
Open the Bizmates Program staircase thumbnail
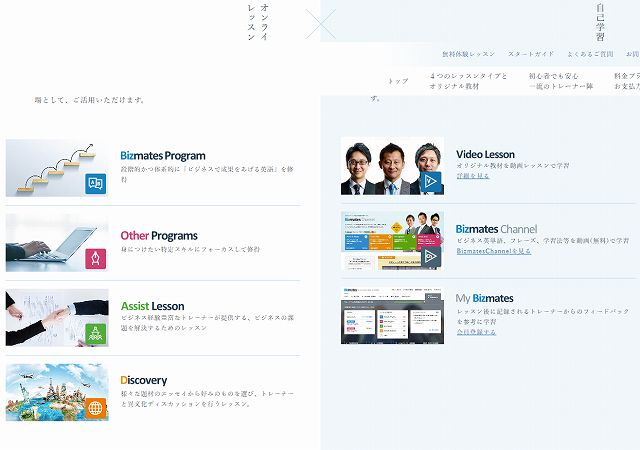coord(57,168)
